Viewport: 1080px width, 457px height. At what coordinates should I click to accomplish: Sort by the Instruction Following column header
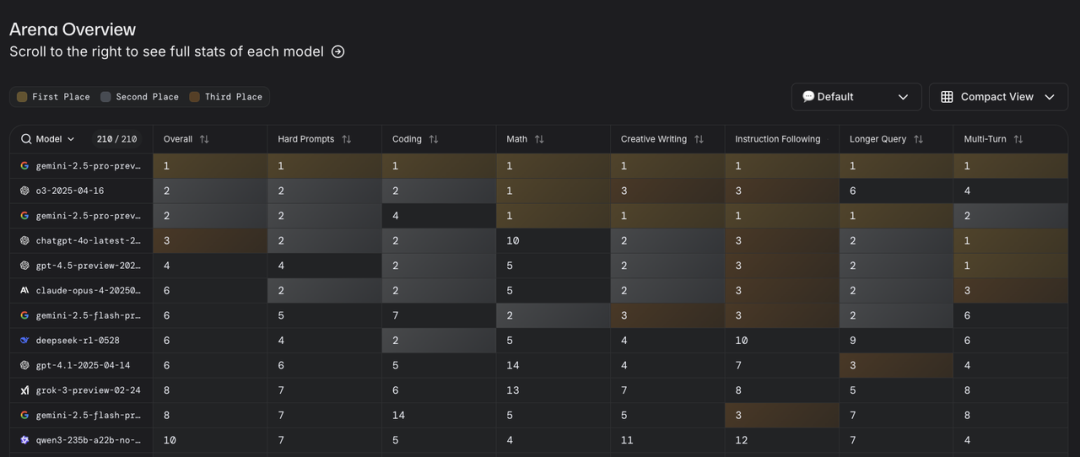(x=778, y=139)
